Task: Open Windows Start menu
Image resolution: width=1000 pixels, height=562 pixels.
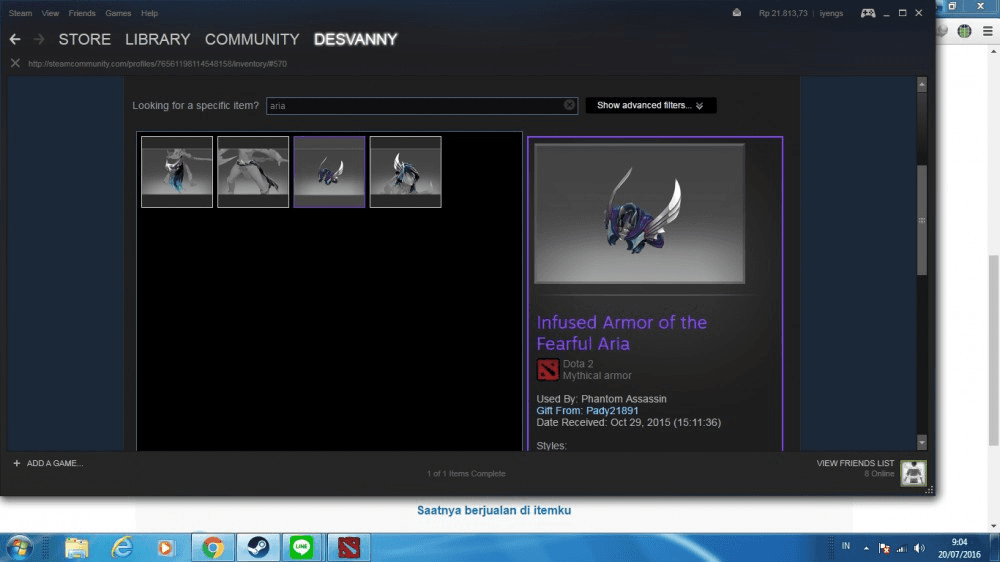Action: click(19, 547)
